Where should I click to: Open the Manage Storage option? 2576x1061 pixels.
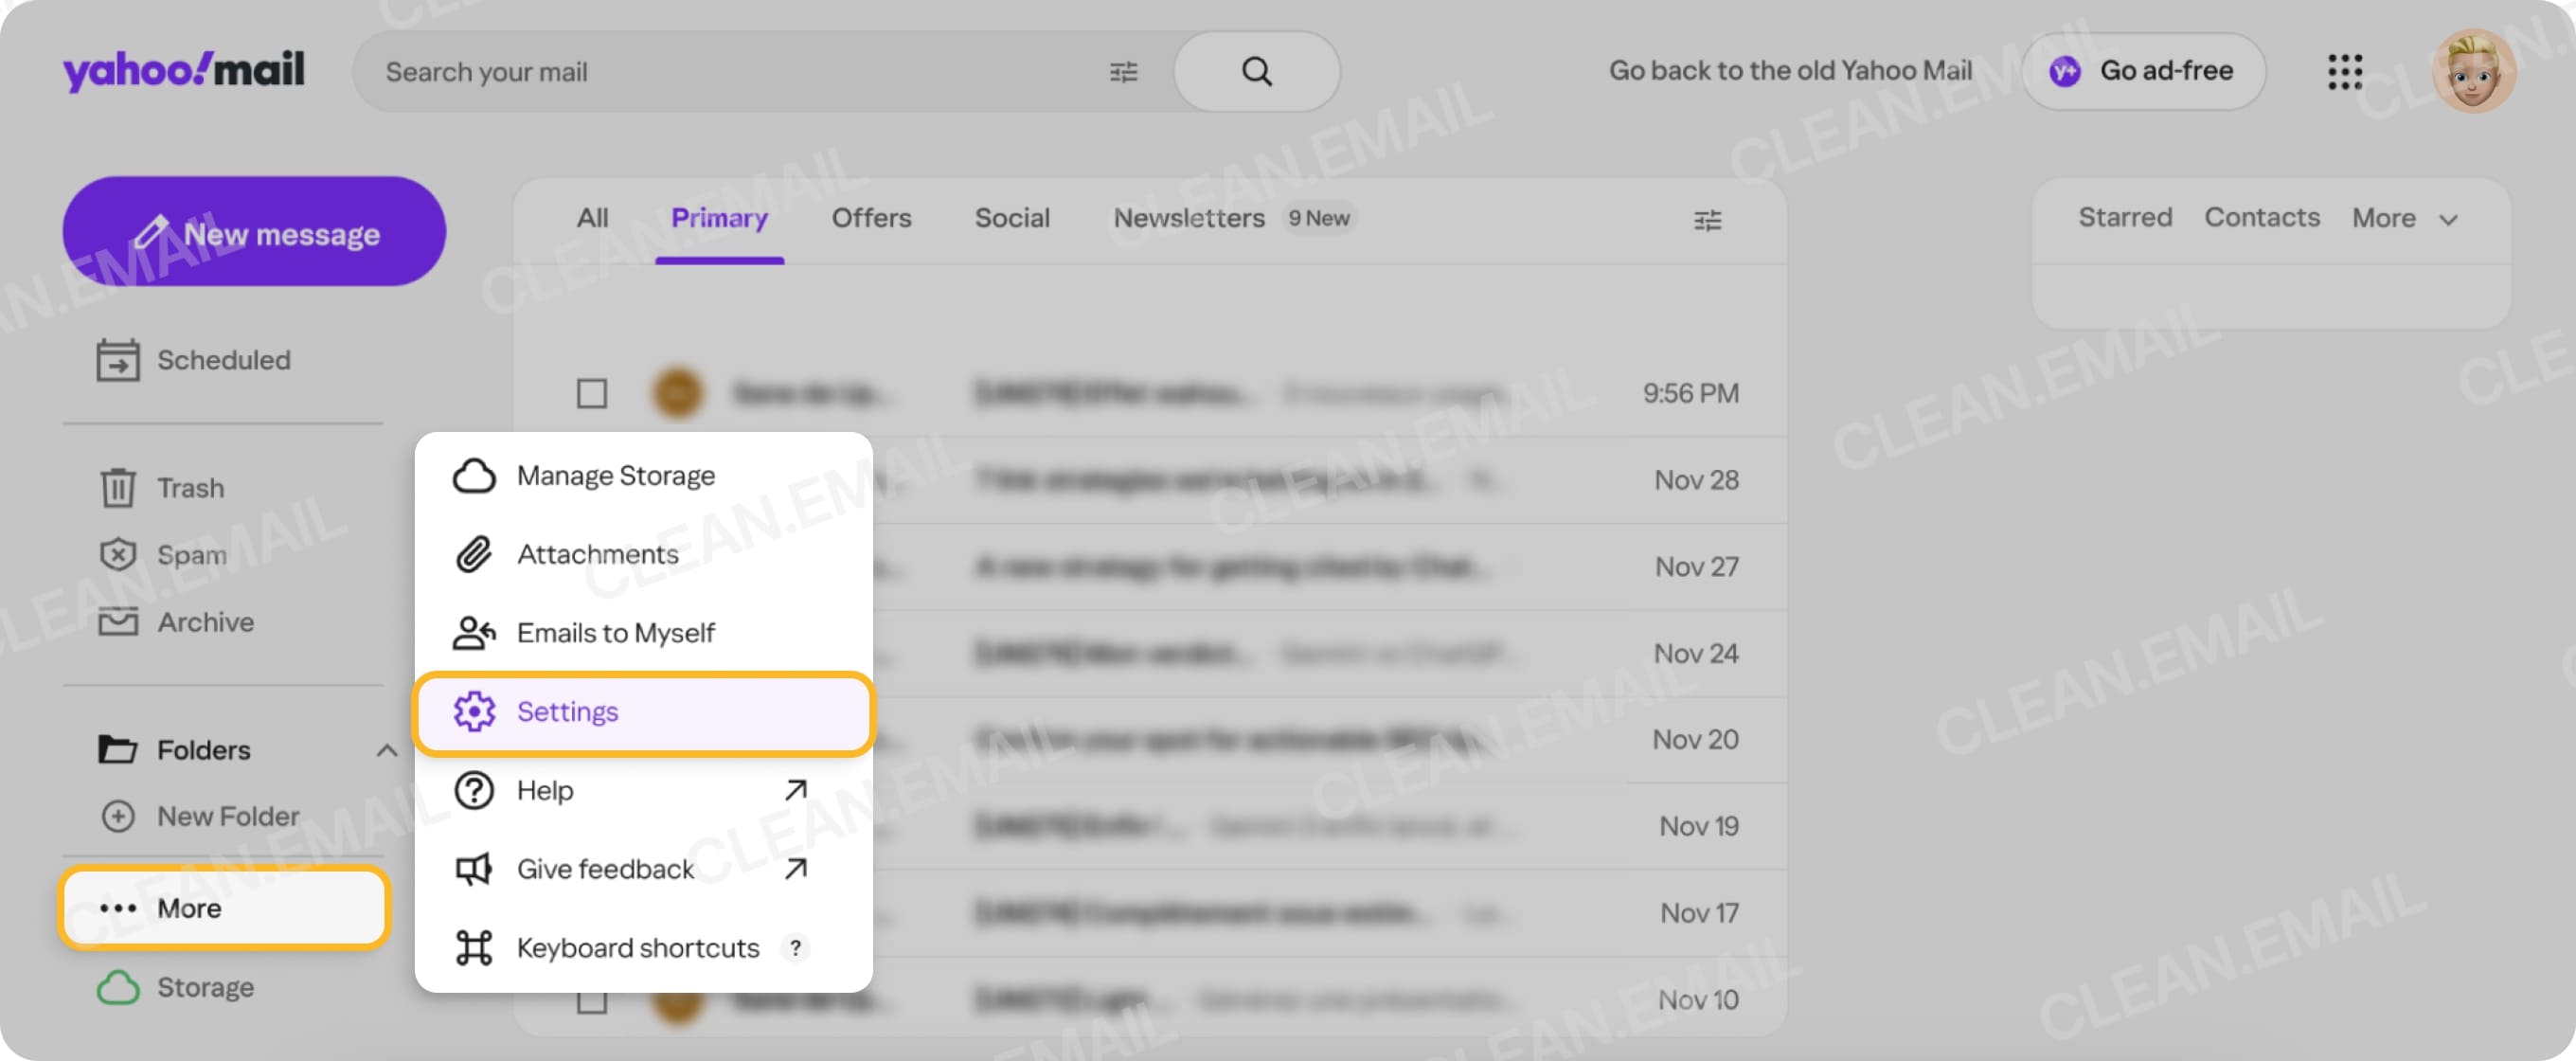point(614,475)
